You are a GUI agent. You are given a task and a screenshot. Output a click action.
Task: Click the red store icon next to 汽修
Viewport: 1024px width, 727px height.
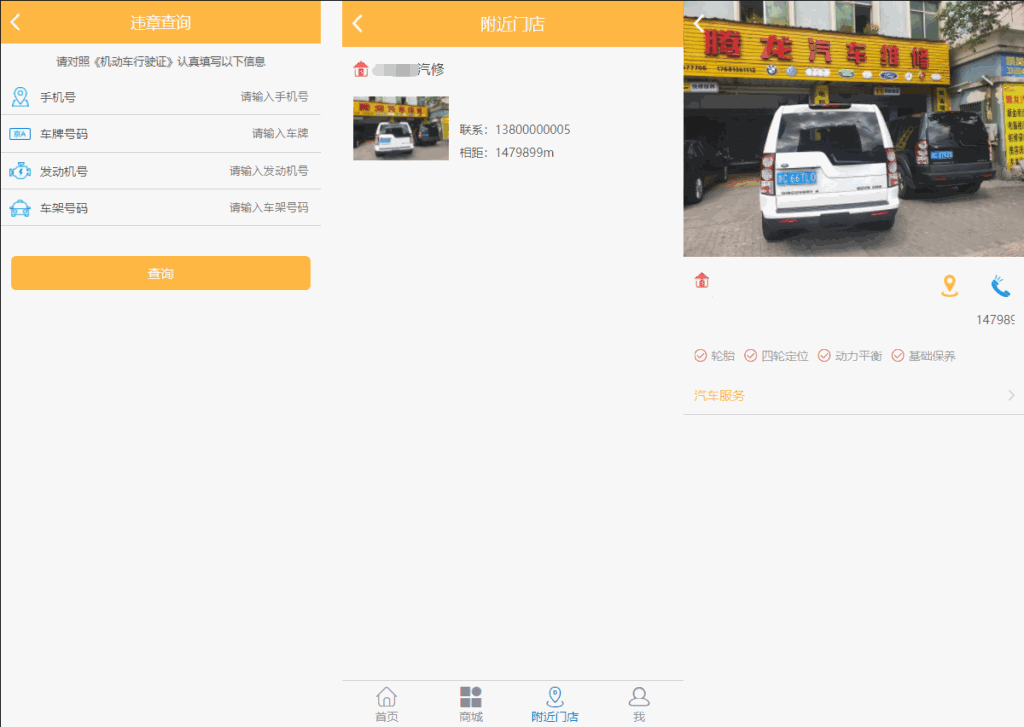[362, 70]
